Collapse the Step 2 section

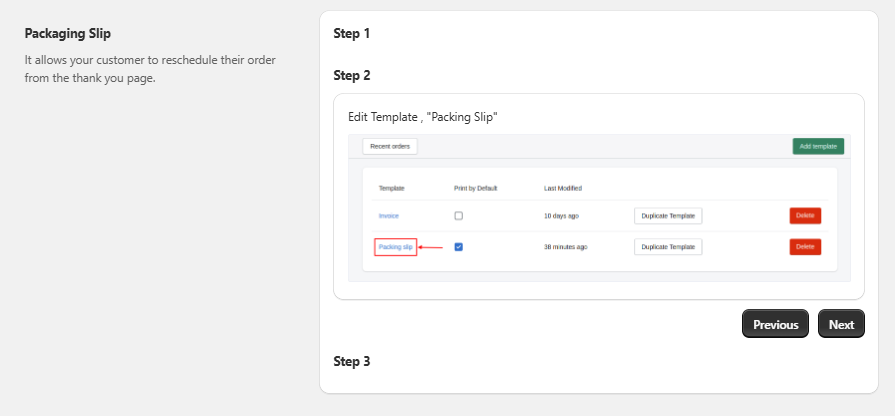[x=352, y=75]
